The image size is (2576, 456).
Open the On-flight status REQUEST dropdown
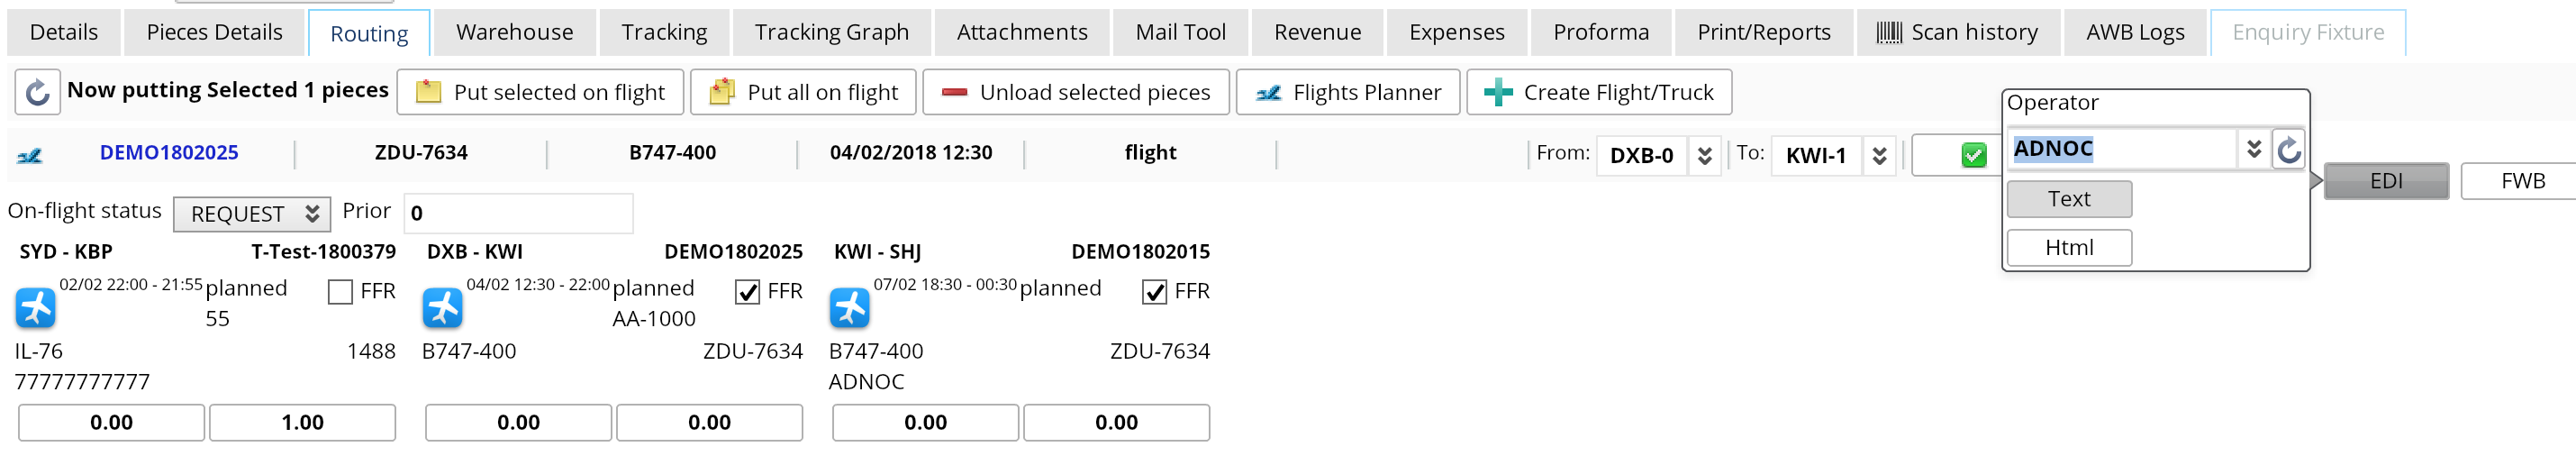252,214
